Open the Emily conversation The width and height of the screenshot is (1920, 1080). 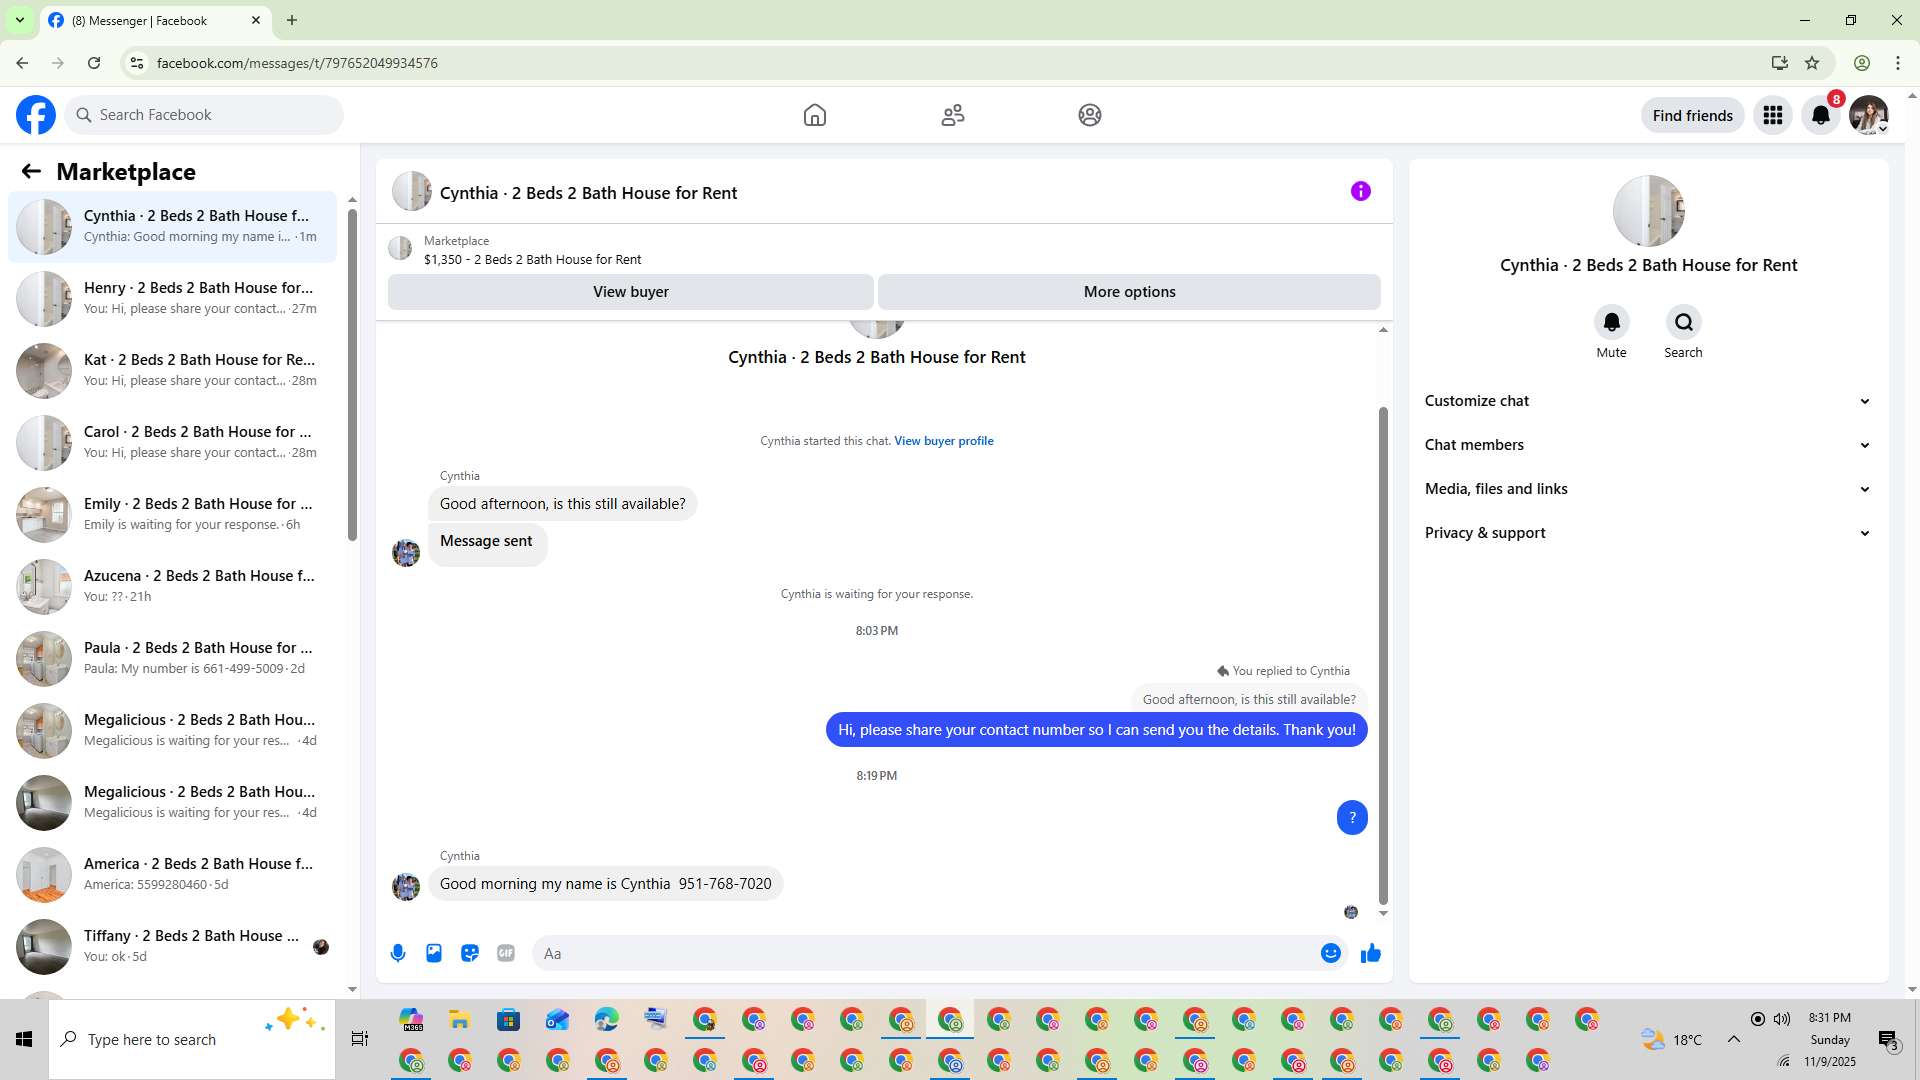(172, 515)
